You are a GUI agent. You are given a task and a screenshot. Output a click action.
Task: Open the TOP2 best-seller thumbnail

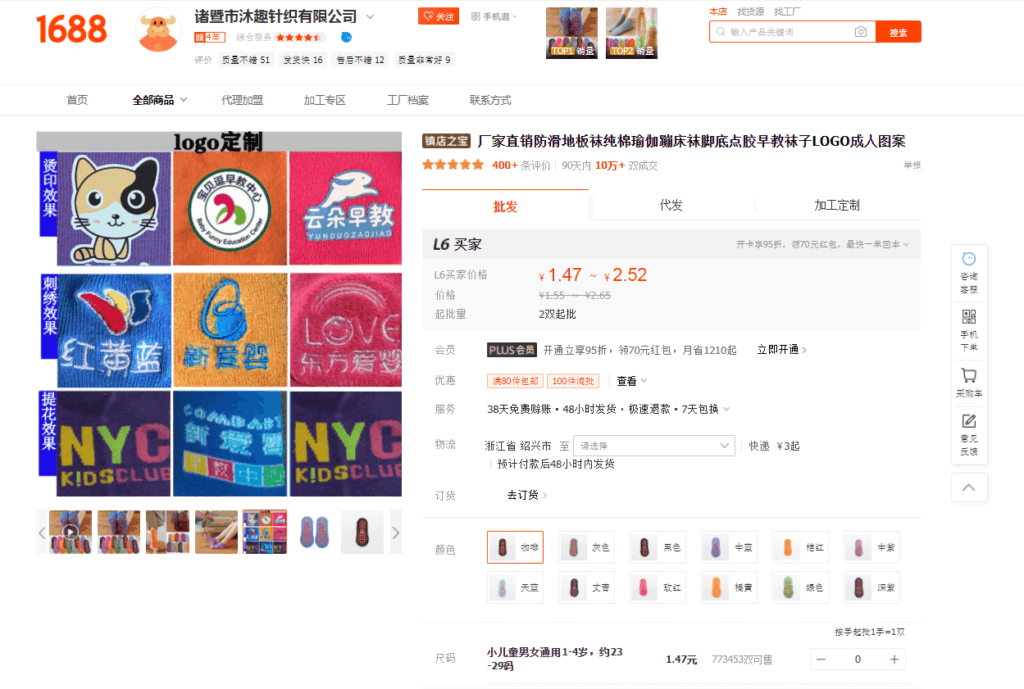[x=632, y=33]
